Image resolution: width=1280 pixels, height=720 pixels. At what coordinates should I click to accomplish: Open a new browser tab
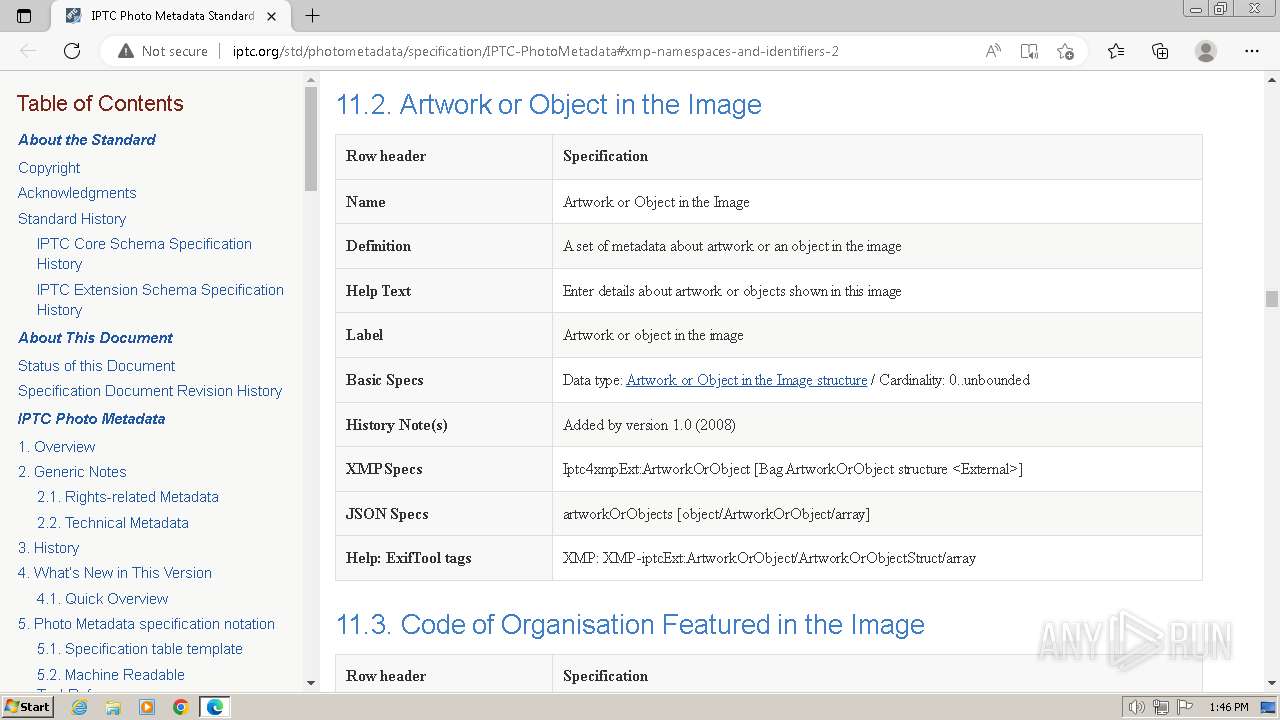click(x=312, y=15)
